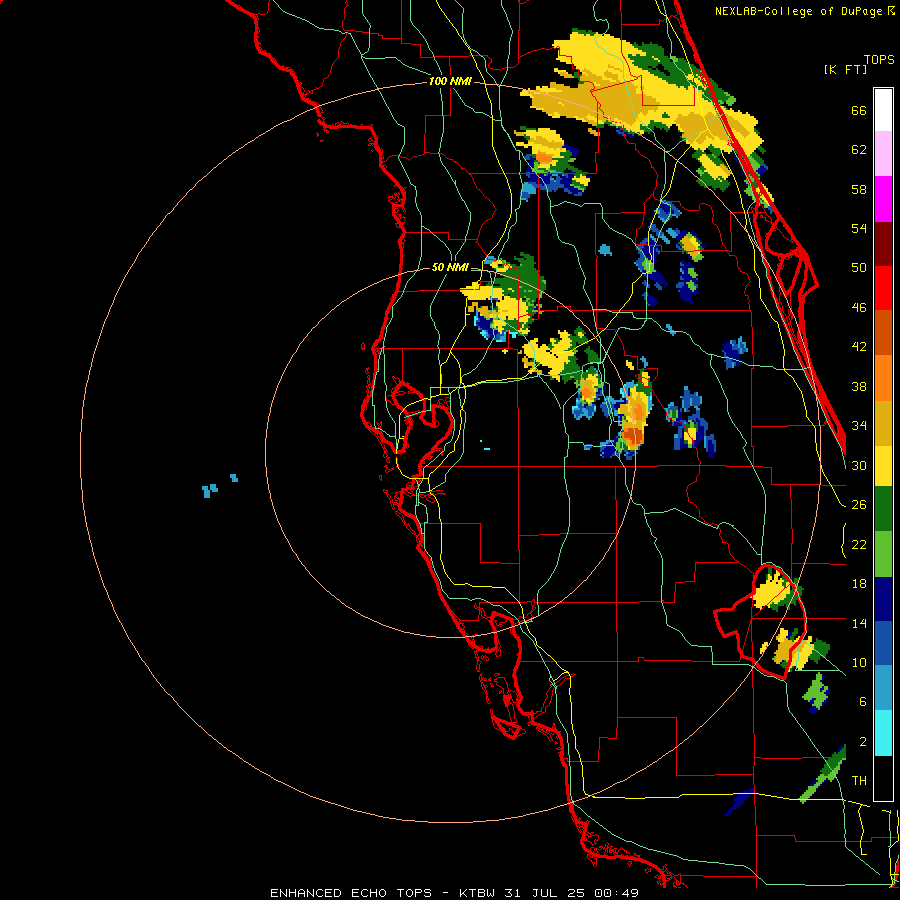Select the light pink legend swatch near 62

tap(883, 154)
